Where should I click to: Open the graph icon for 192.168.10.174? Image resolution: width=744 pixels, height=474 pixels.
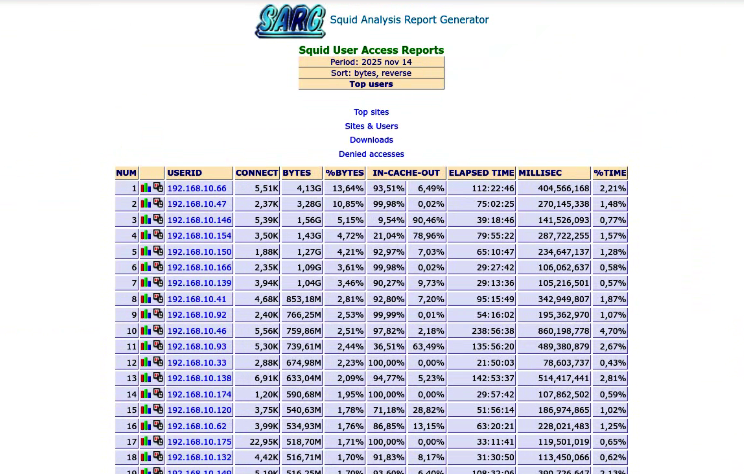pos(146,394)
